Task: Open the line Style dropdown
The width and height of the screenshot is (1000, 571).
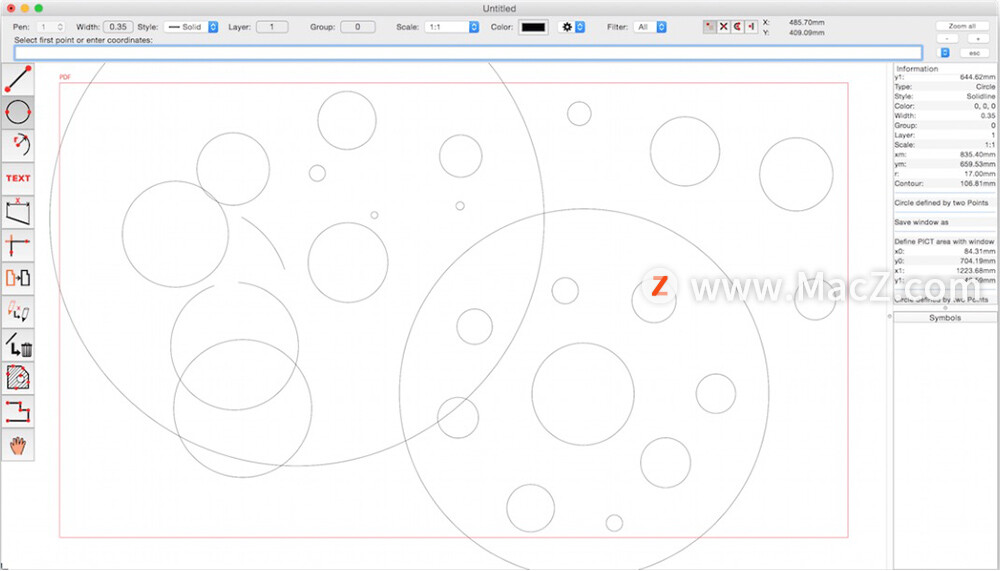Action: click(x=191, y=27)
